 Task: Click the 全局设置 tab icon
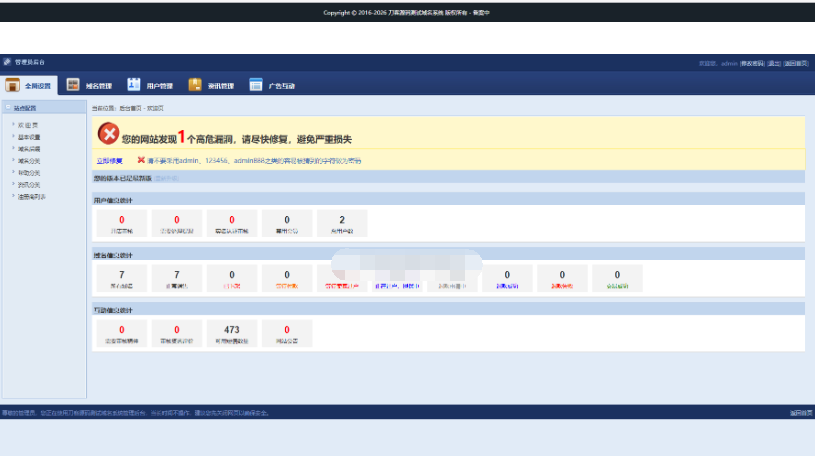[13, 85]
